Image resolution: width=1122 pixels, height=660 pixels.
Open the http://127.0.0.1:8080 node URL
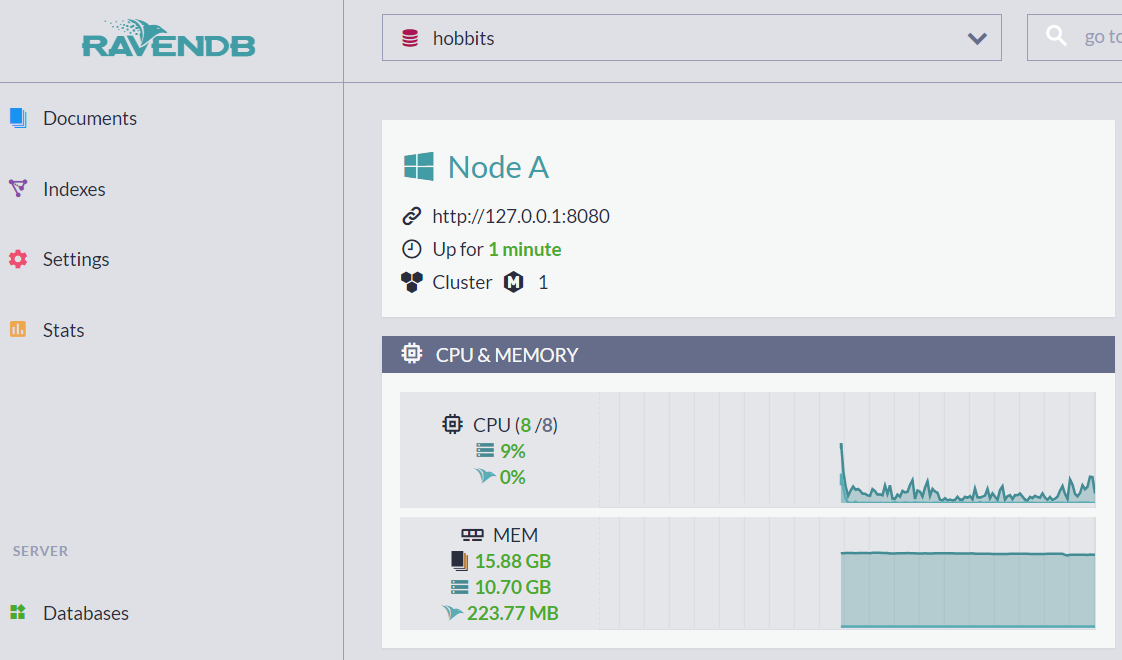click(521, 216)
